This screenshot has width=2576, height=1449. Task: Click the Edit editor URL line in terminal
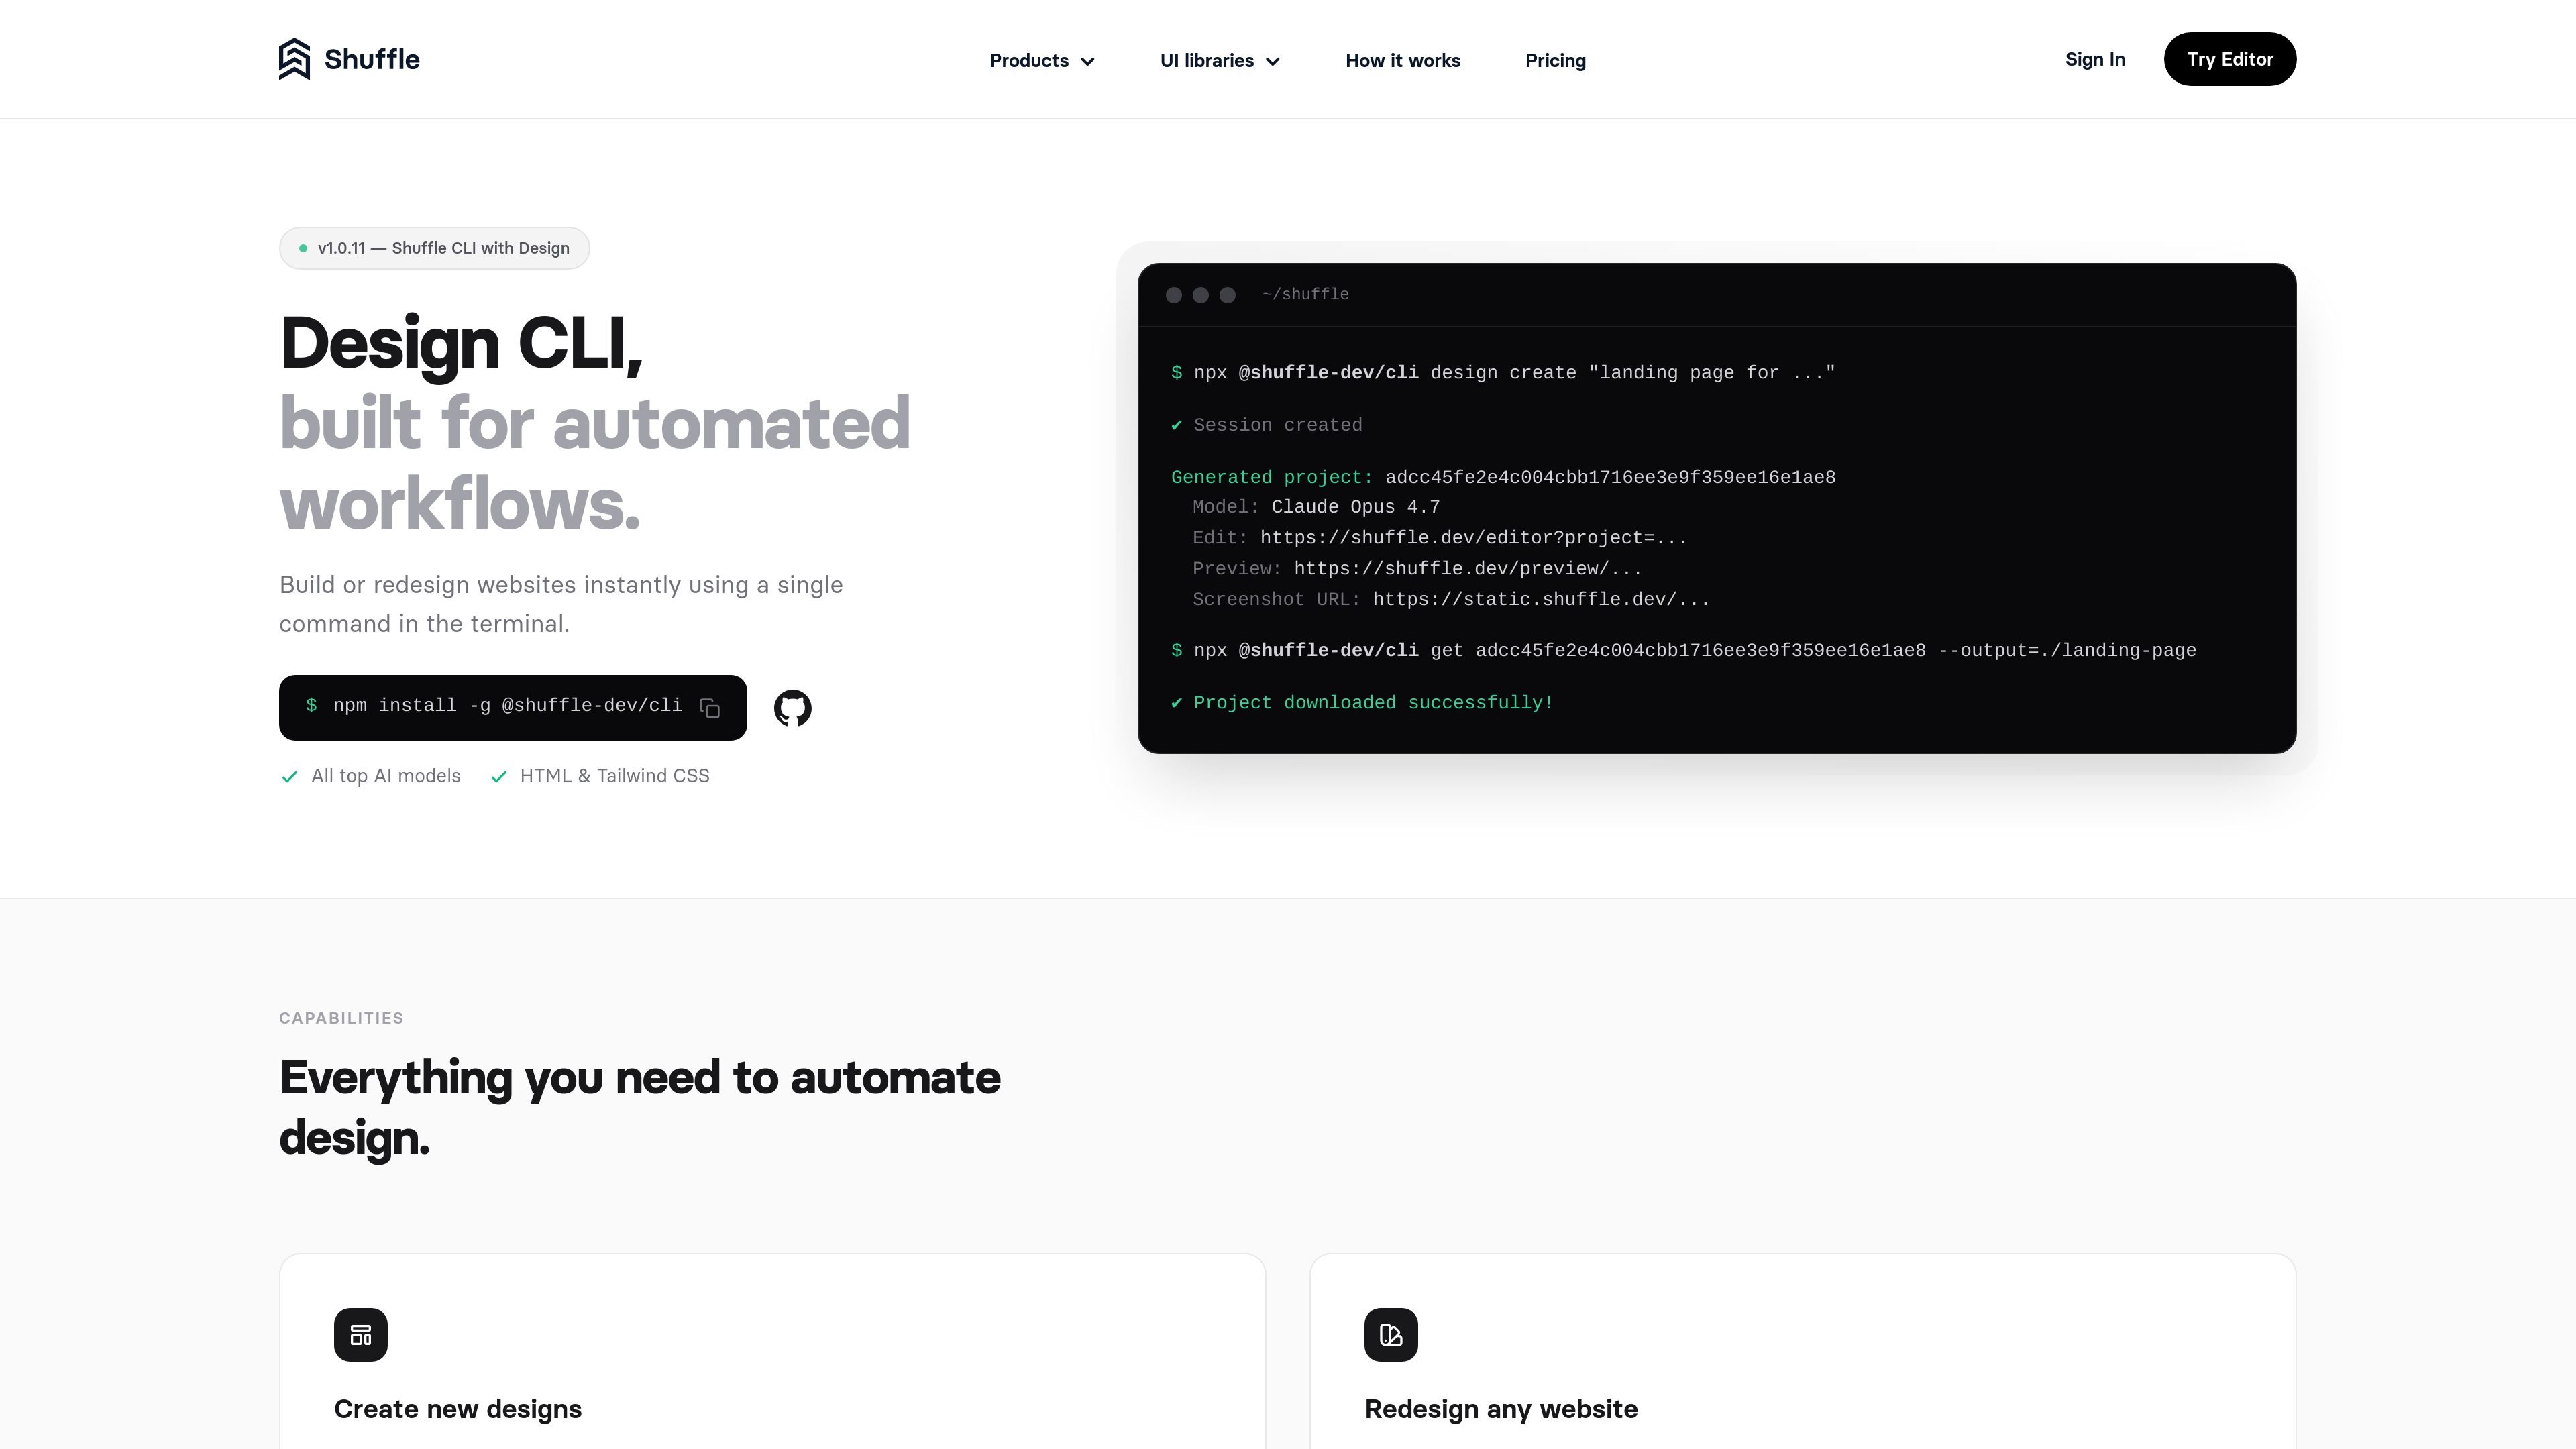click(x=1439, y=538)
